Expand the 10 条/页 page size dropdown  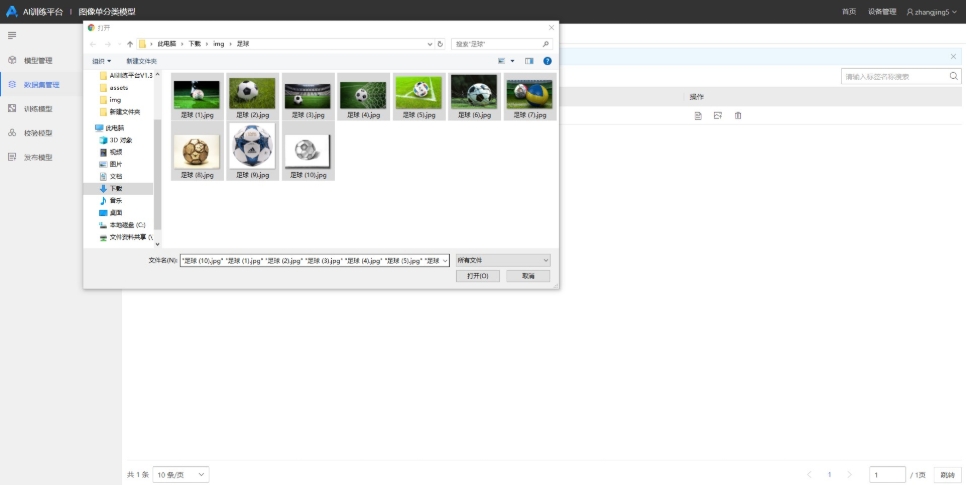click(181, 474)
